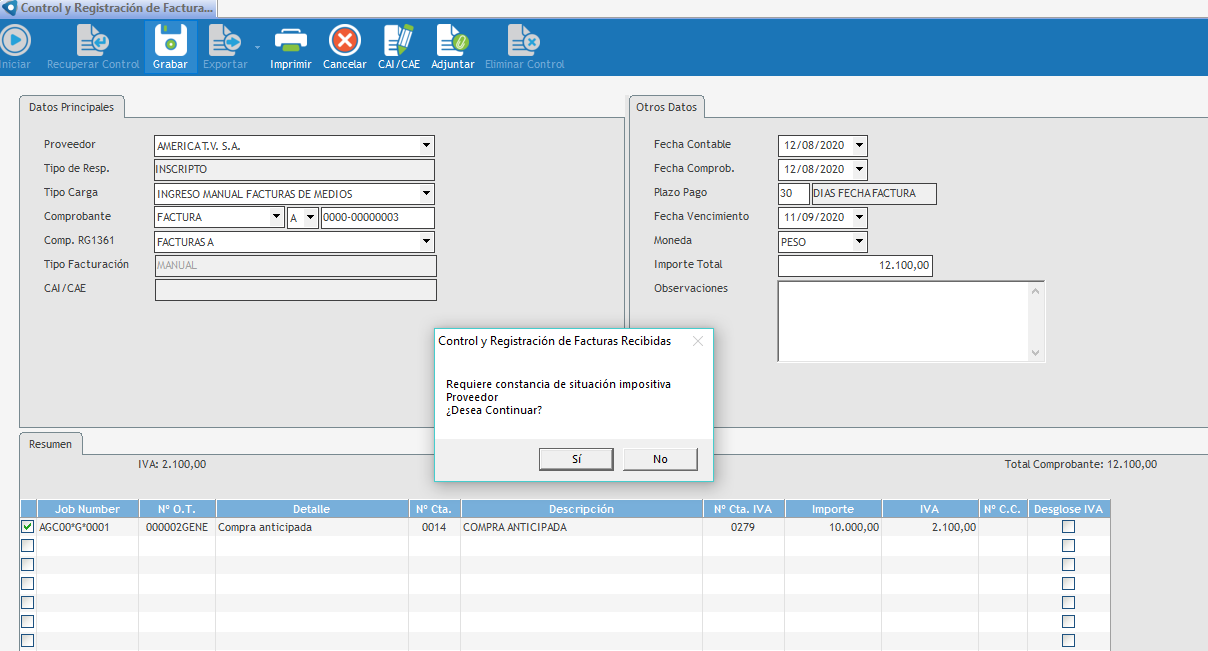The image size is (1208, 651).
Task: Open the Tipo Carga dropdown
Action: coord(426,194)
